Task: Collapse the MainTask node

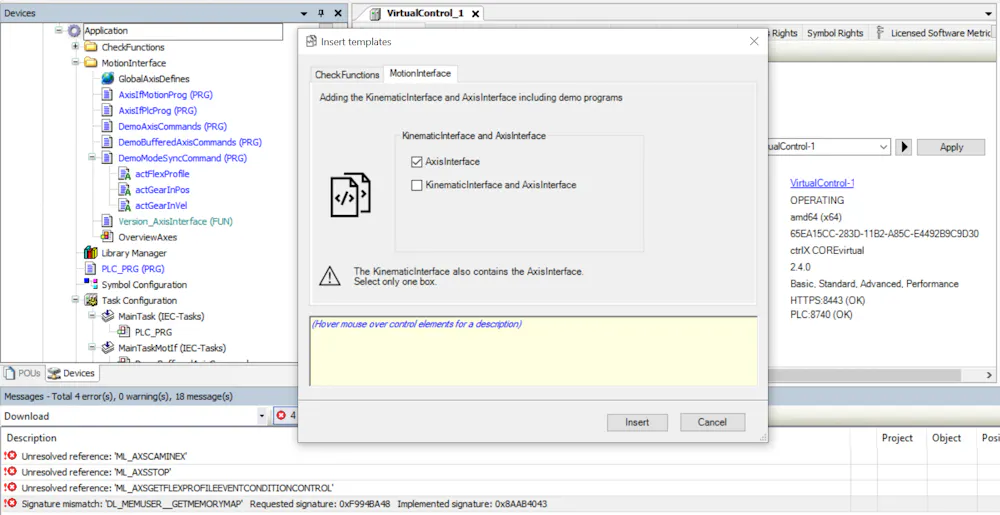Action: tap(92, 316)
